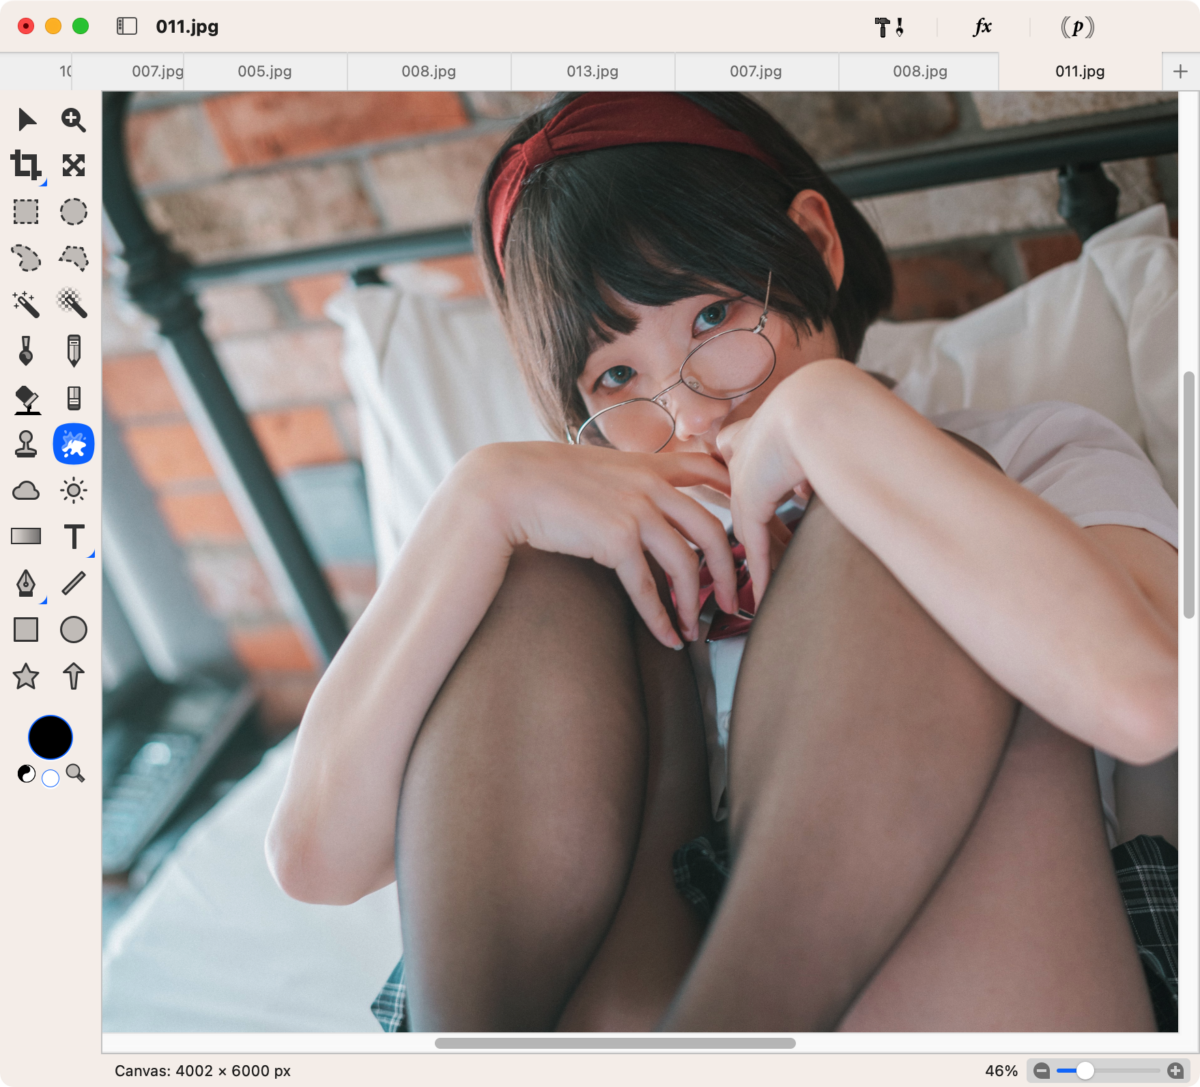Select the Zoom magnifier tool

73,120
